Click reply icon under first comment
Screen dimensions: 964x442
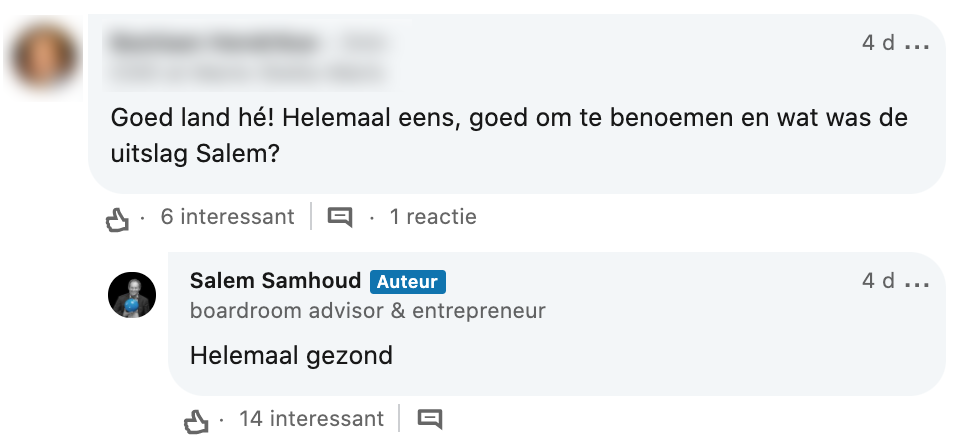tap(340, 217)
